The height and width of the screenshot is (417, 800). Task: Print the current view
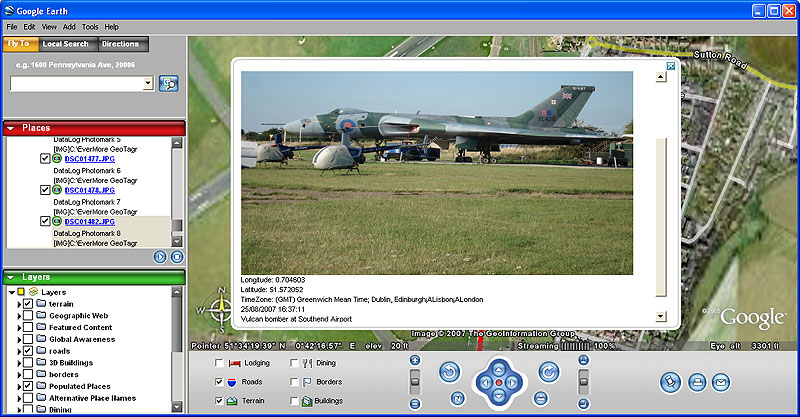click(697, 382)
